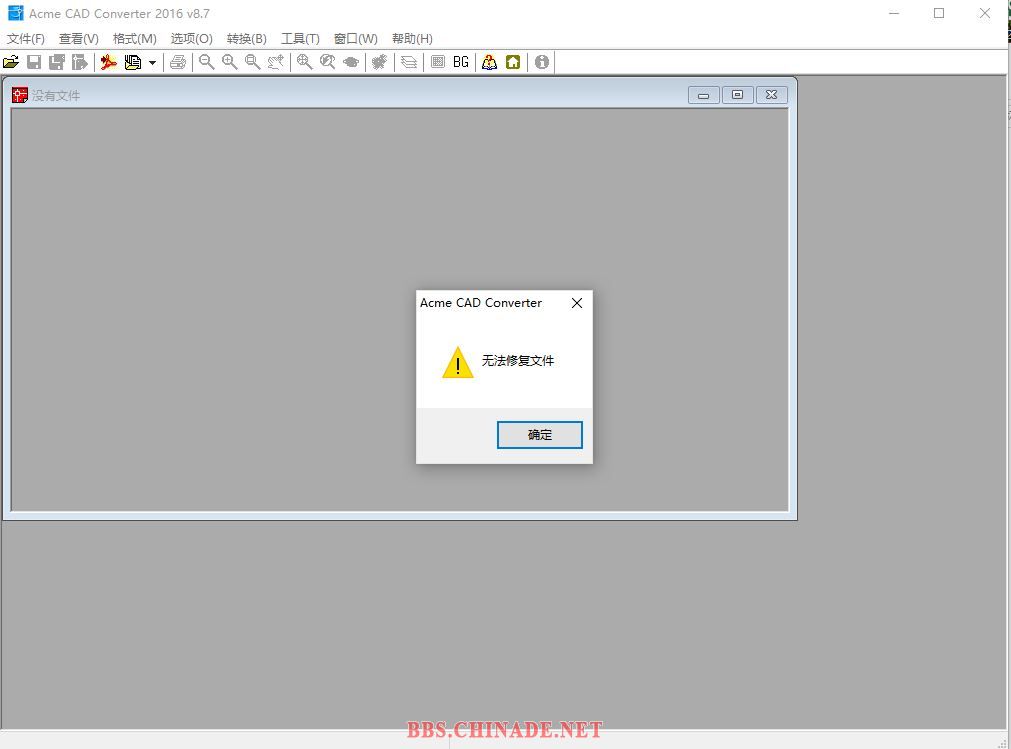
Task: Maximize the 没有文件 child window
Action: coord(738,95)
